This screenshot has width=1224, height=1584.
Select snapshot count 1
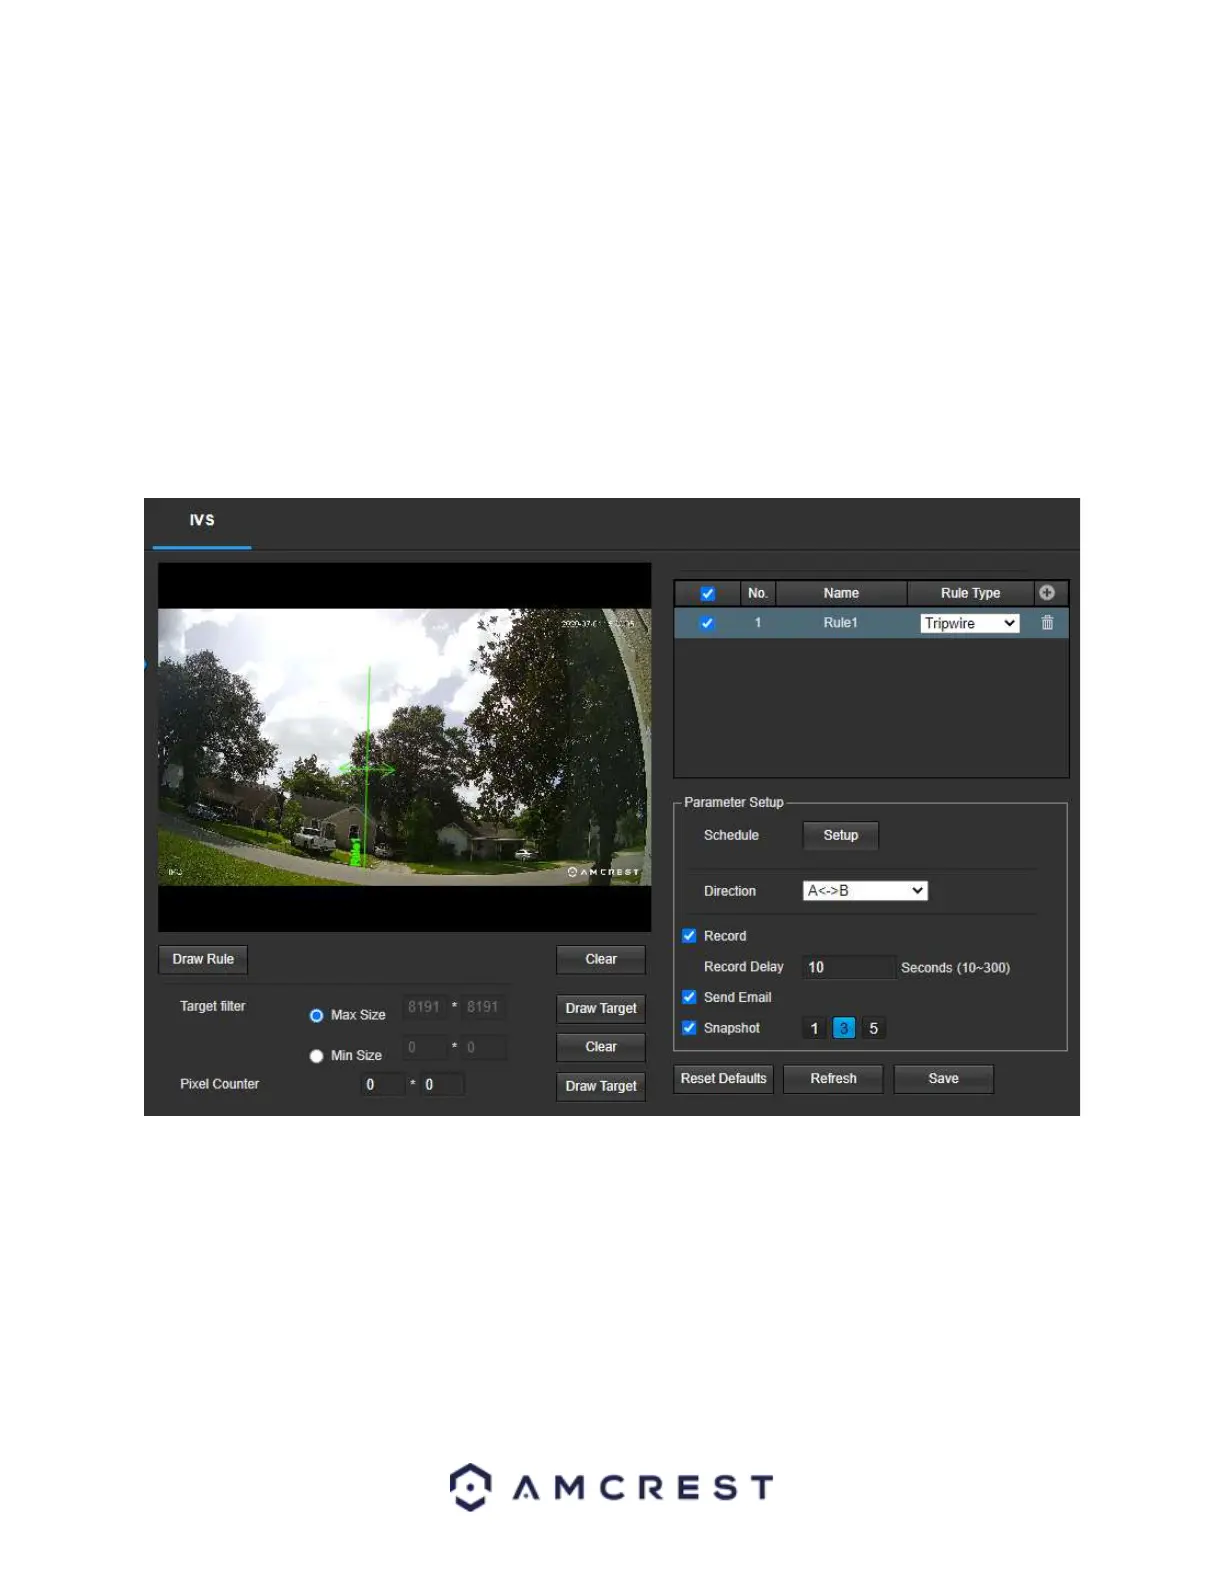point(814,1028)
